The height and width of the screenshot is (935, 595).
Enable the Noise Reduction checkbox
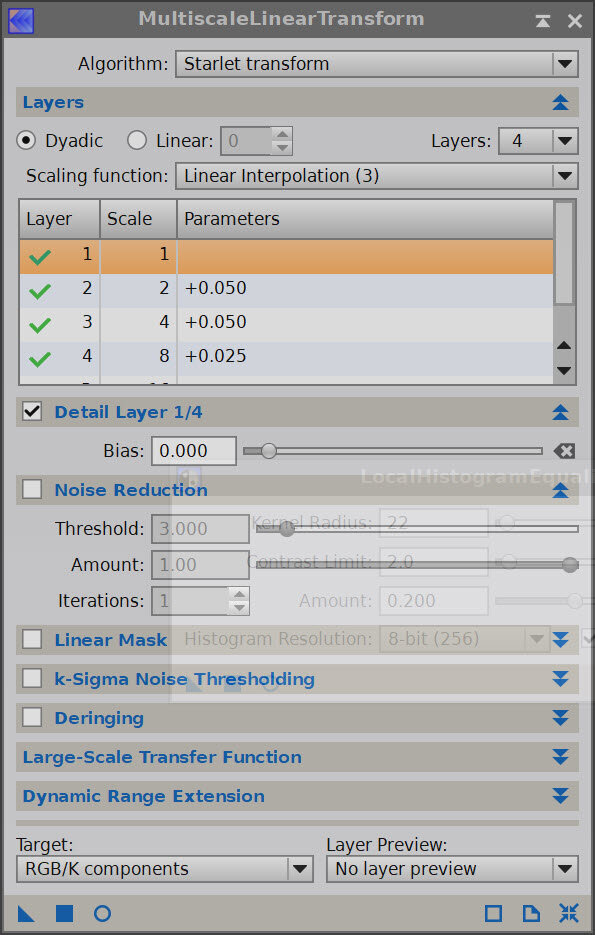(32, 490)
